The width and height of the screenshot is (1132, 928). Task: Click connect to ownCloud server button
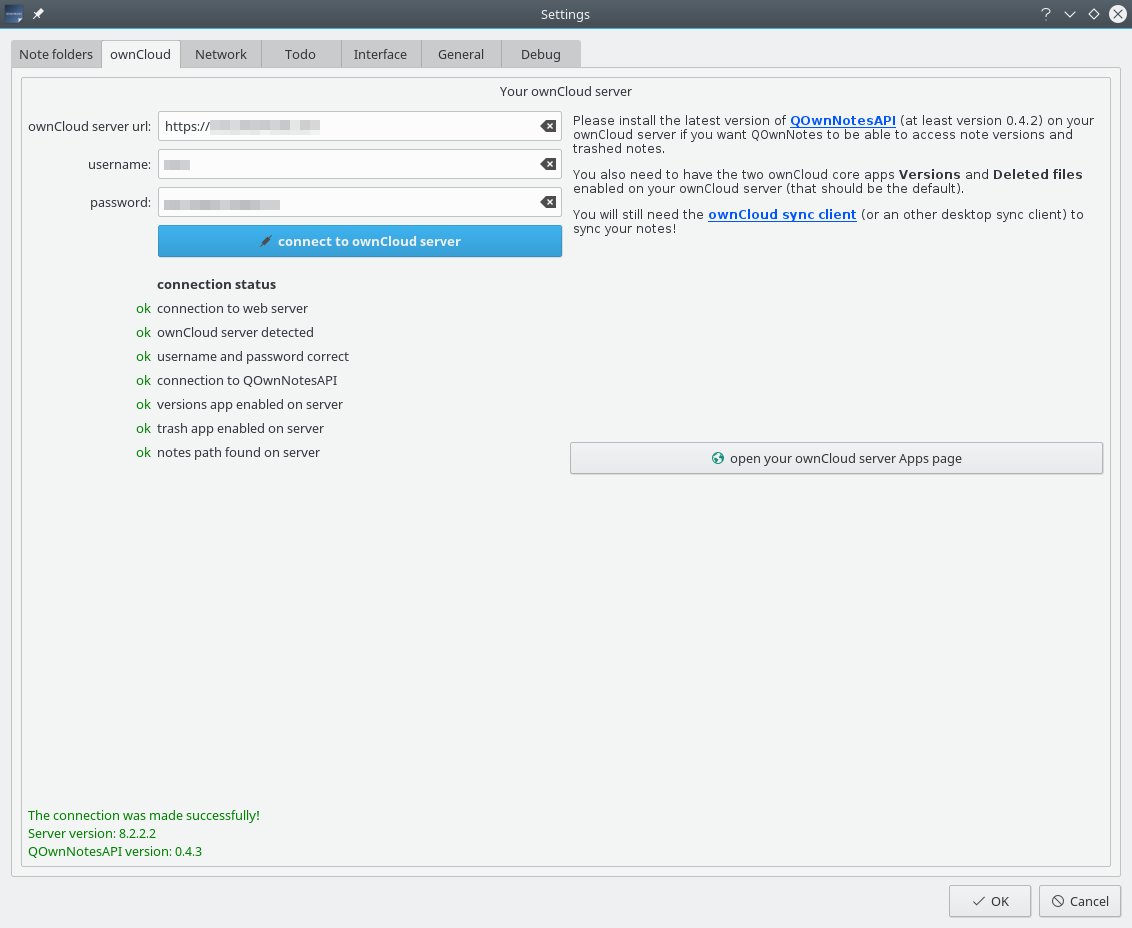click(360, 241)
